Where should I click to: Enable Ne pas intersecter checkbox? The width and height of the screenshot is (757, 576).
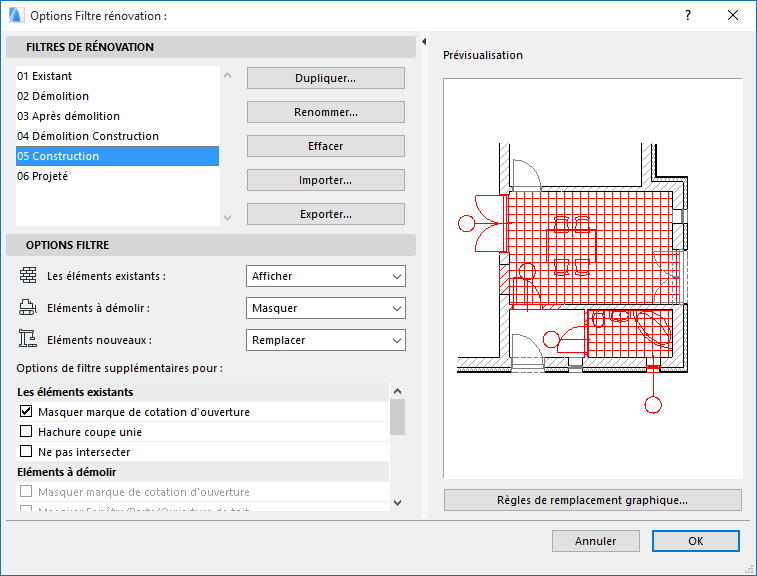click(26, 451)
